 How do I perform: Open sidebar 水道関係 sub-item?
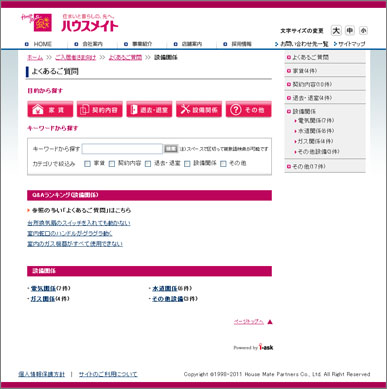(x=315, y=131)
